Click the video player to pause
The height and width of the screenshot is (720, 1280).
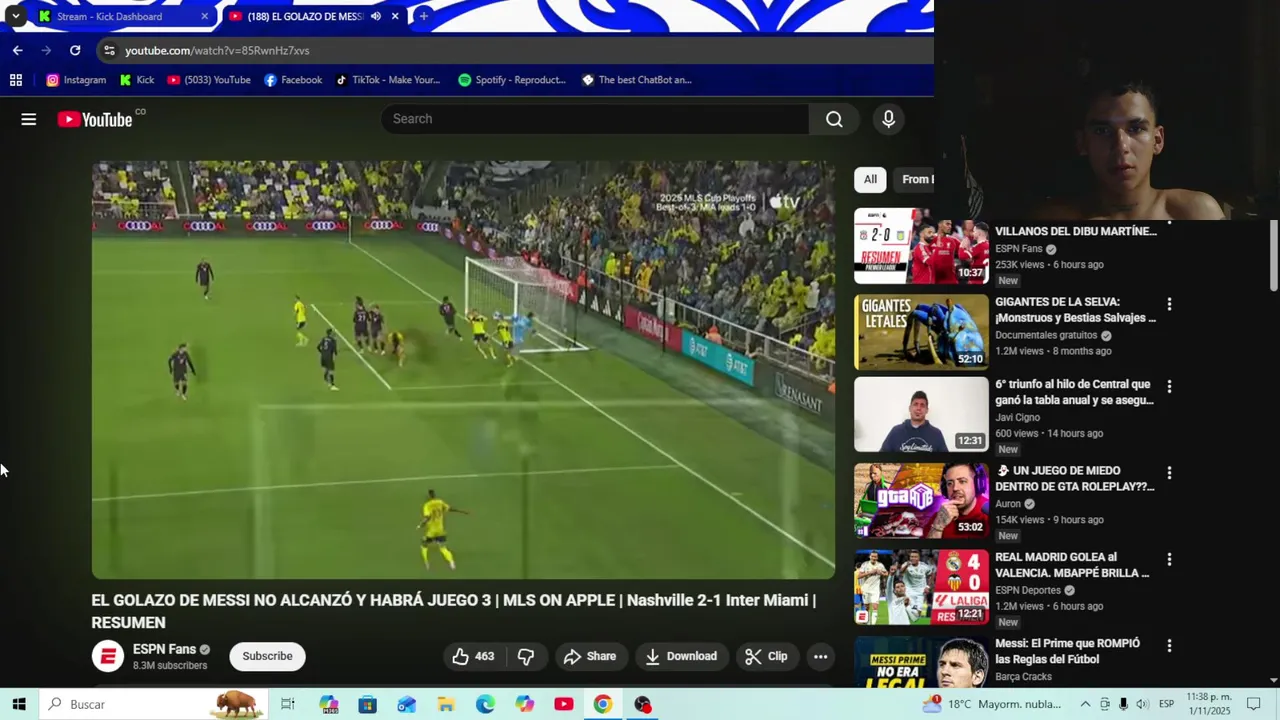[x=463, y=370]
